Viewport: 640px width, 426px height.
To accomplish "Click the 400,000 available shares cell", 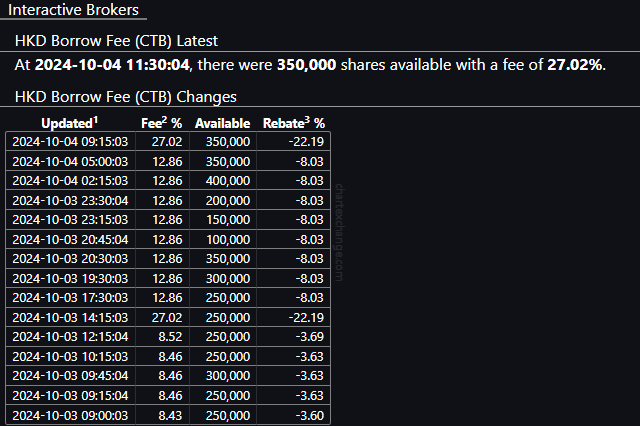I will [228, 180].
